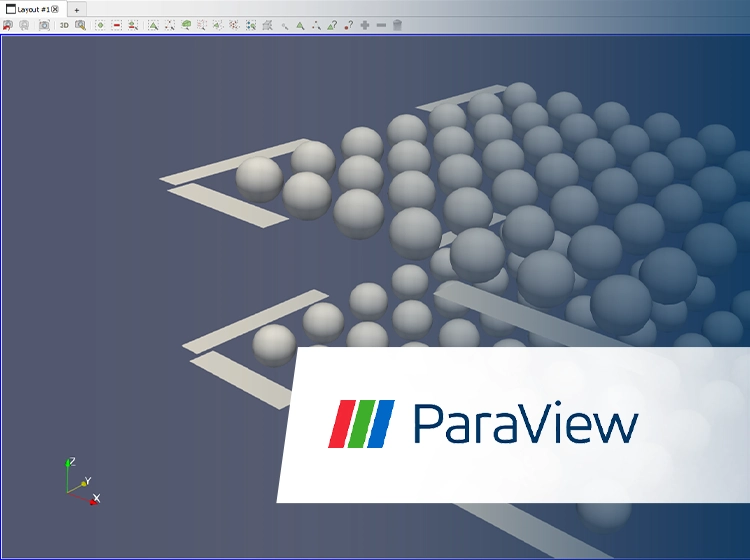Toggle the 3D interaction mode button
This screenshot has height=560, width=750.
pos(64,25)
